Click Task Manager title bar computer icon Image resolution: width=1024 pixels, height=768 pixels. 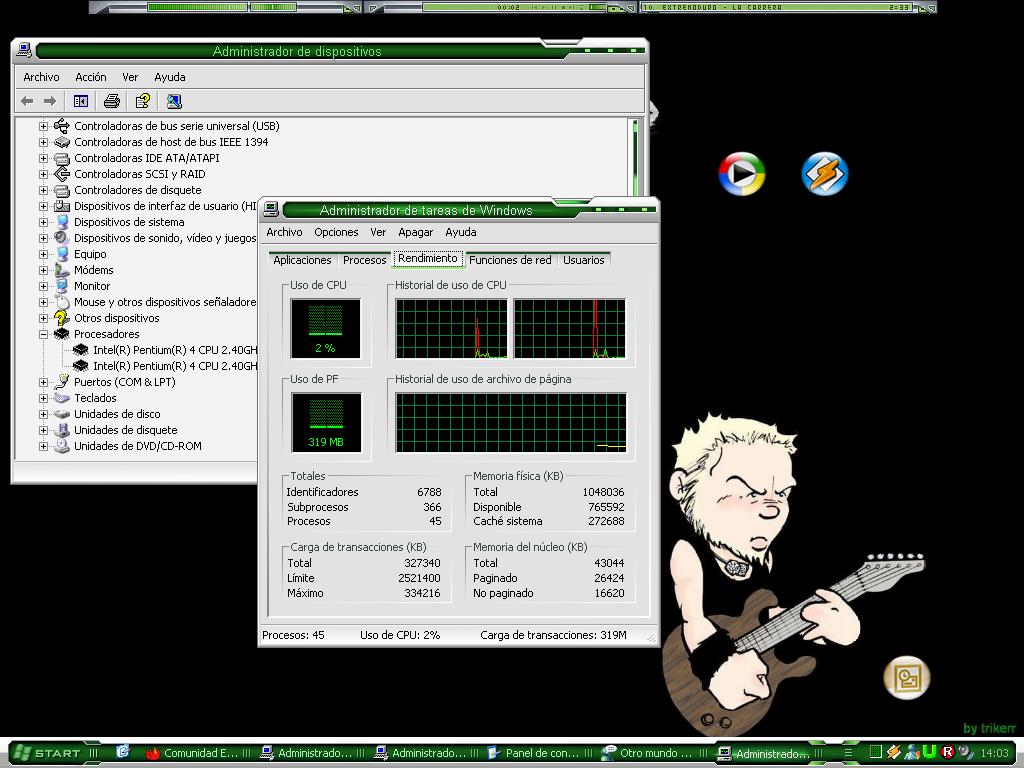(x=271, y=209)
